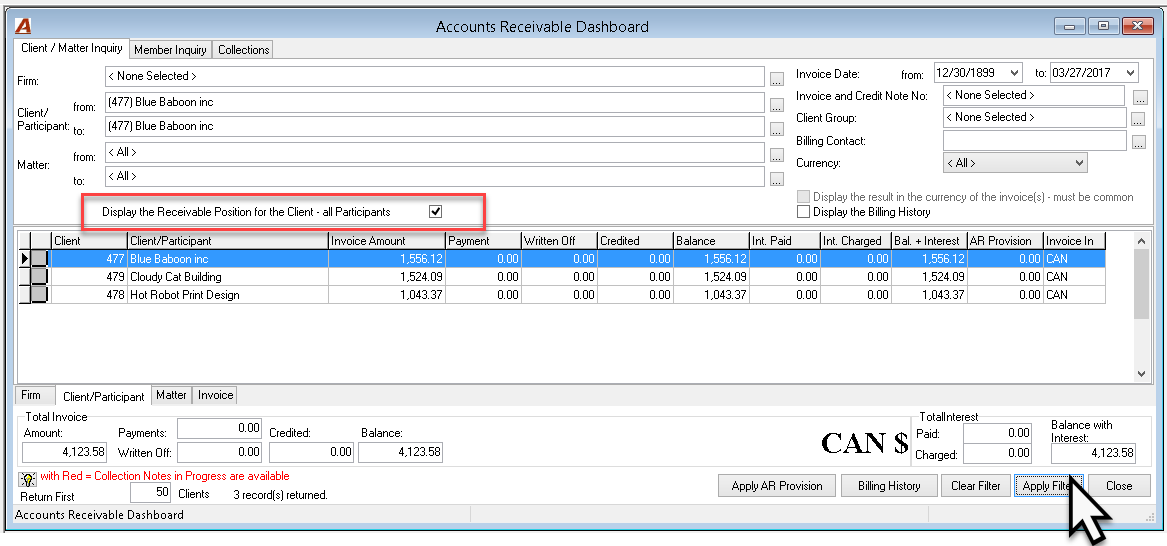The width and height of the screenshot is (1167, 546).
Task: Click the Billing History button
Action: tap(889, 486)
